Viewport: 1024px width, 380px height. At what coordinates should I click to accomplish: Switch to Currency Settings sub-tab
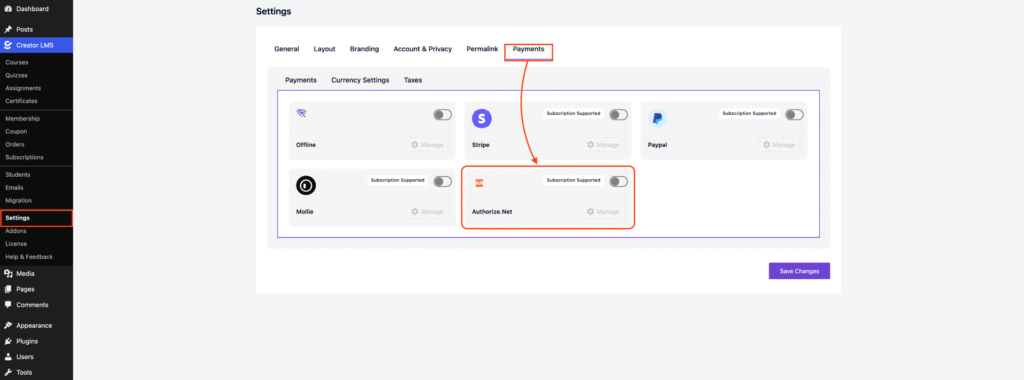tap(360, 80)
